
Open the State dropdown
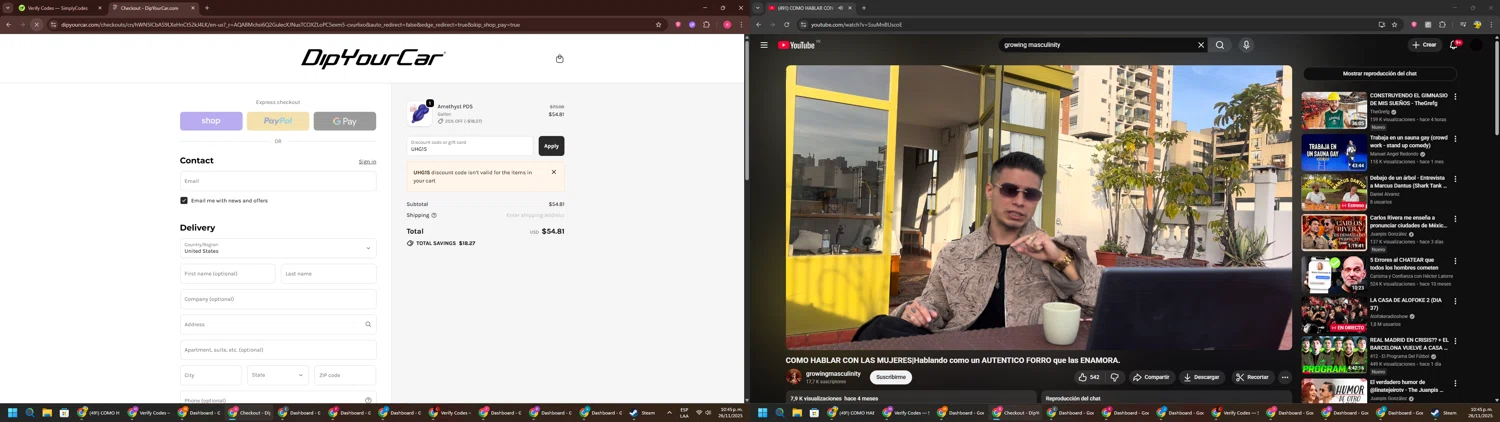click(277, 375)
